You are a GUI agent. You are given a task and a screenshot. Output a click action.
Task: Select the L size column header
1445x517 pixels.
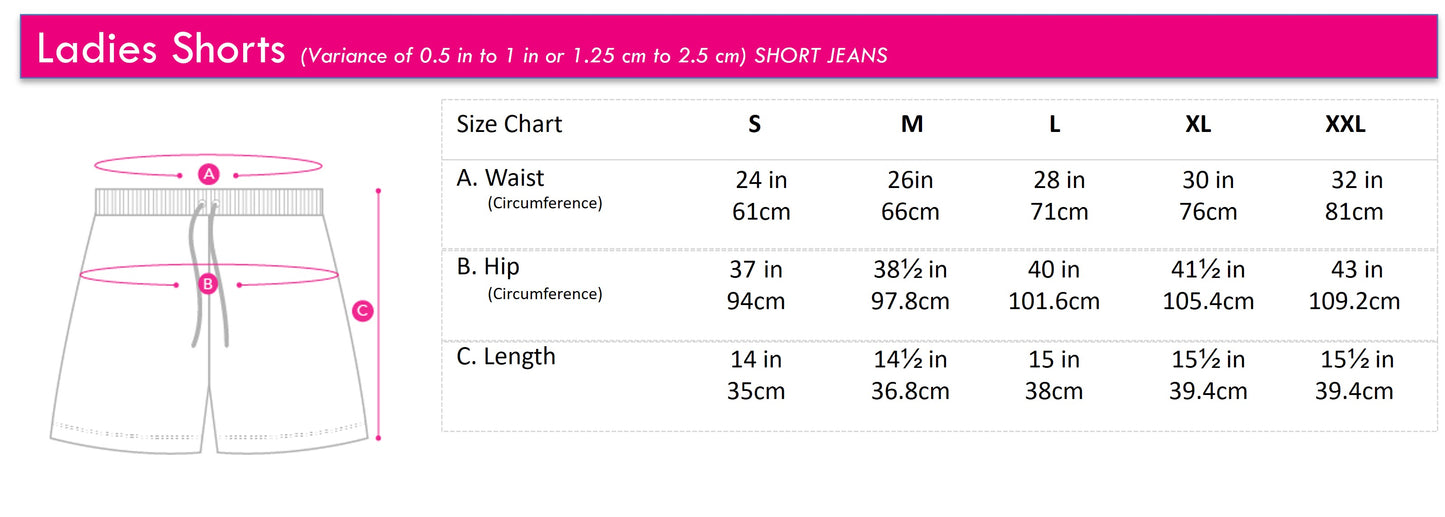(x=1054, y=124)
